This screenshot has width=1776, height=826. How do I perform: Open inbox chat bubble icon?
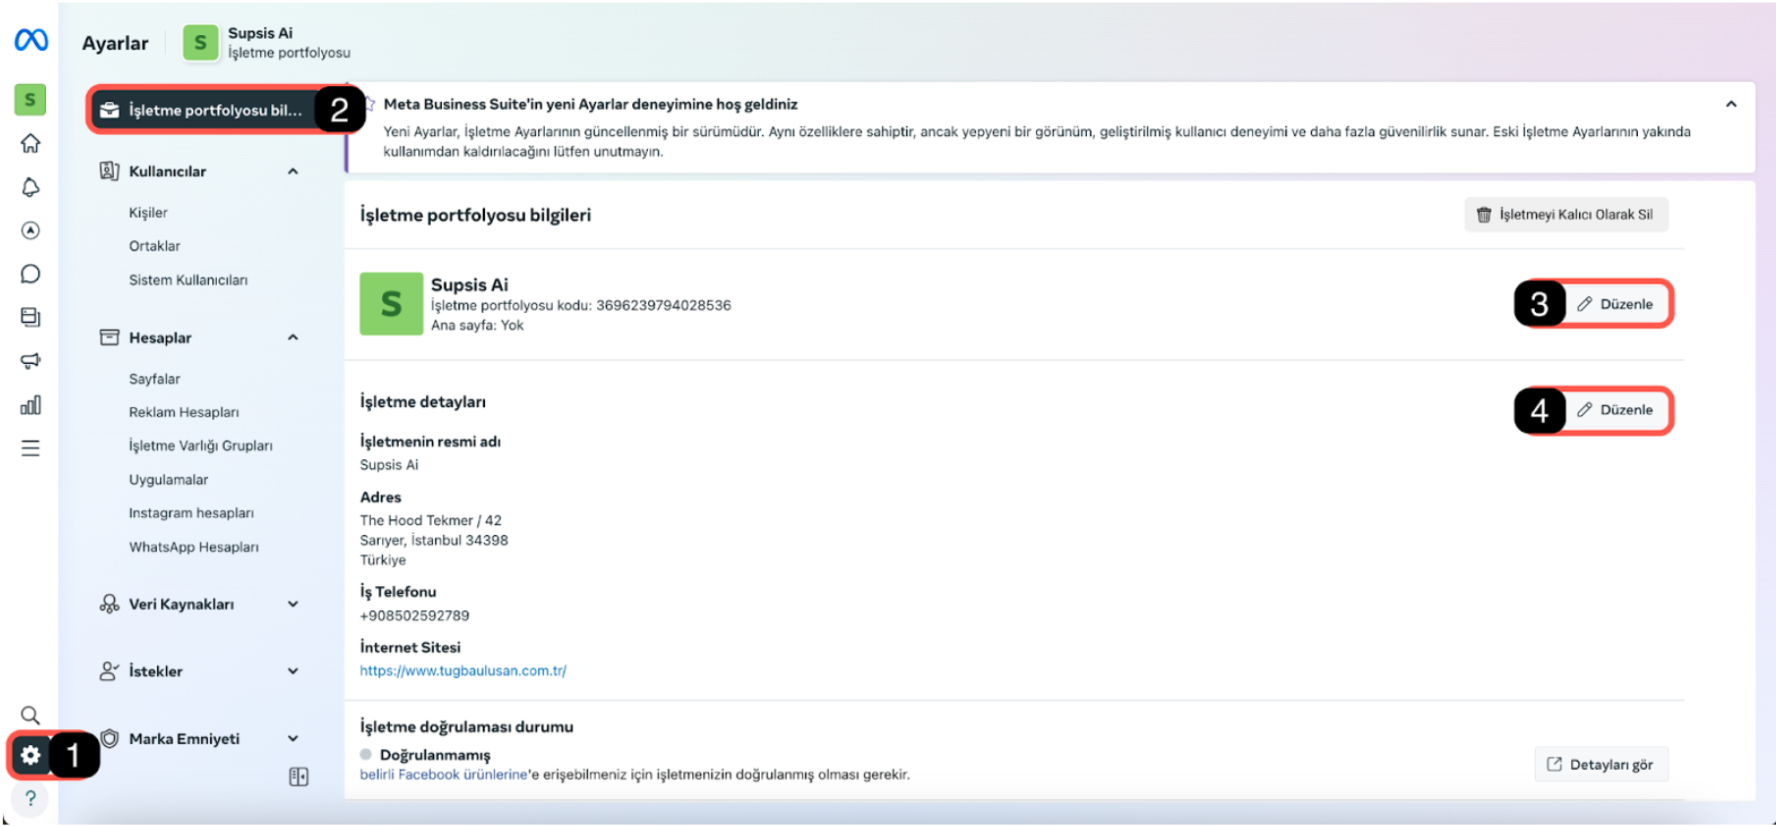point(30,274)
